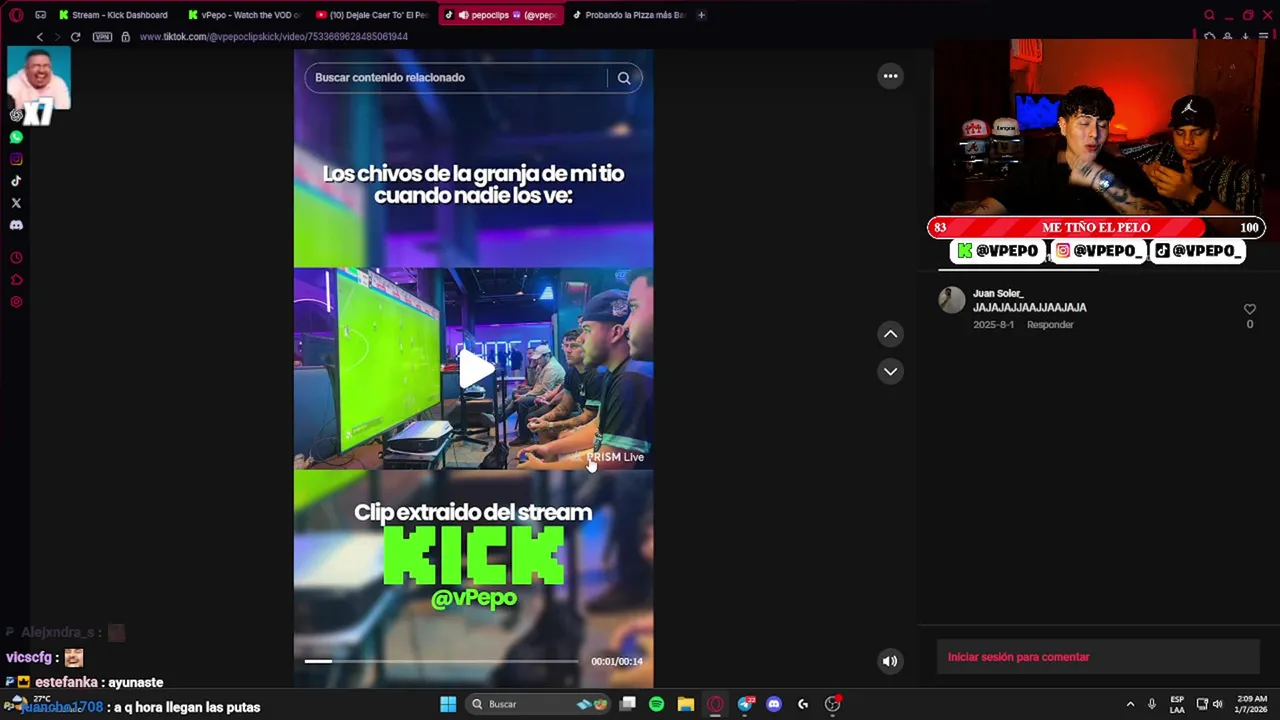Click Juan Soler_ avatar thumbnail
1280x720 pixels.
pyautogui.click(x=951, y=300)
